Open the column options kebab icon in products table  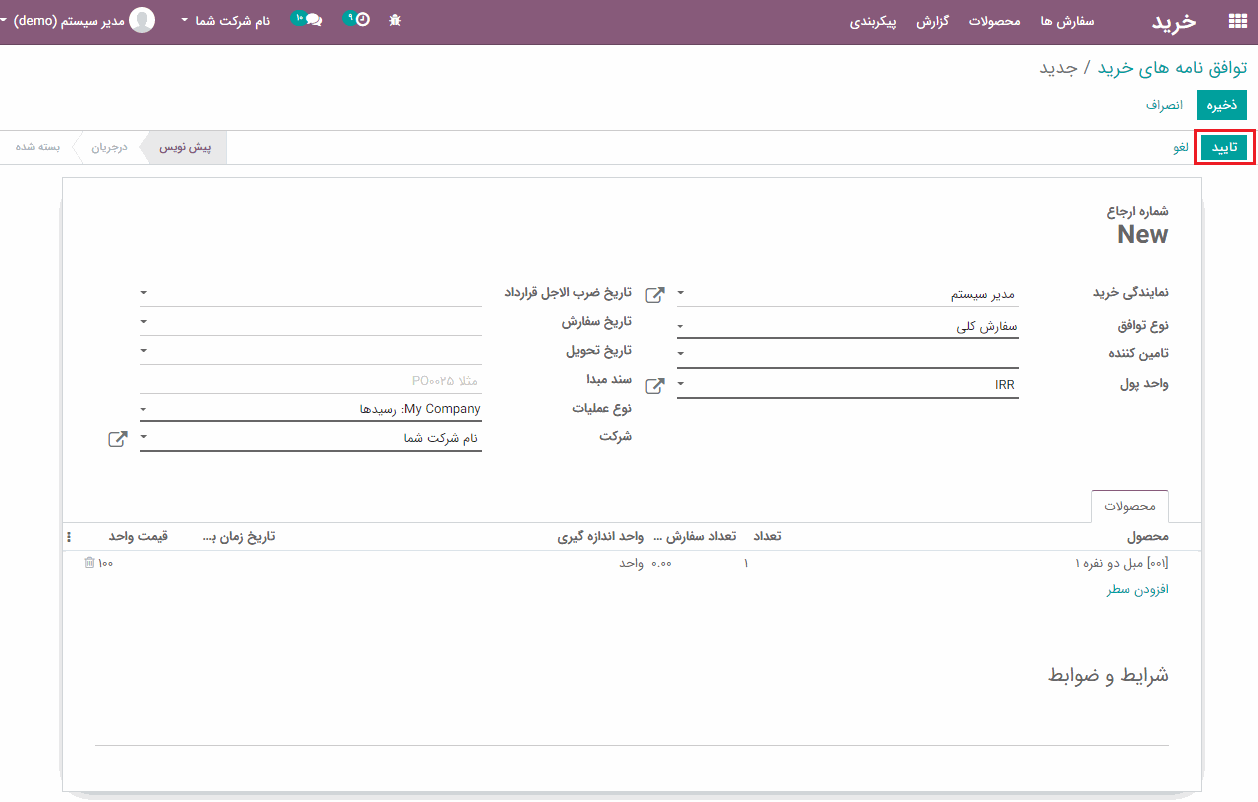click(69, 537)
